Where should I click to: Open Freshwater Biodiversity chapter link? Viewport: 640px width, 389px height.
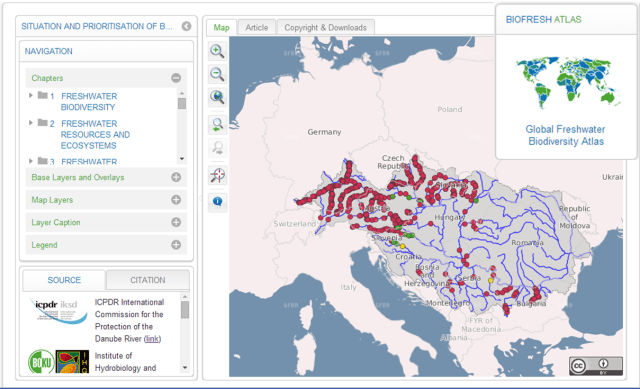pos(89,102)
